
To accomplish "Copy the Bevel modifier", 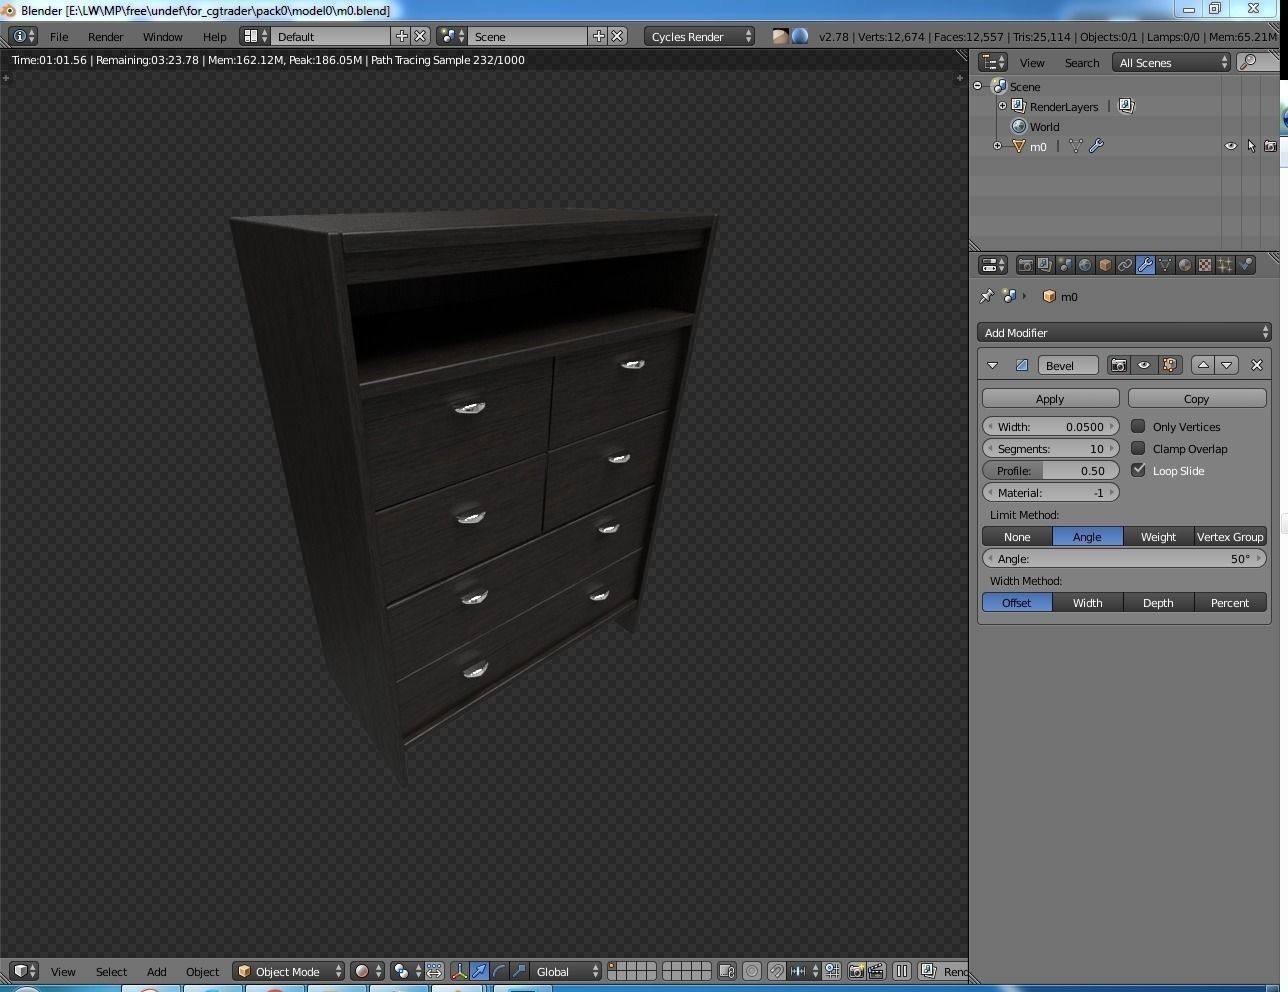I will click(x=1197, y=398).
